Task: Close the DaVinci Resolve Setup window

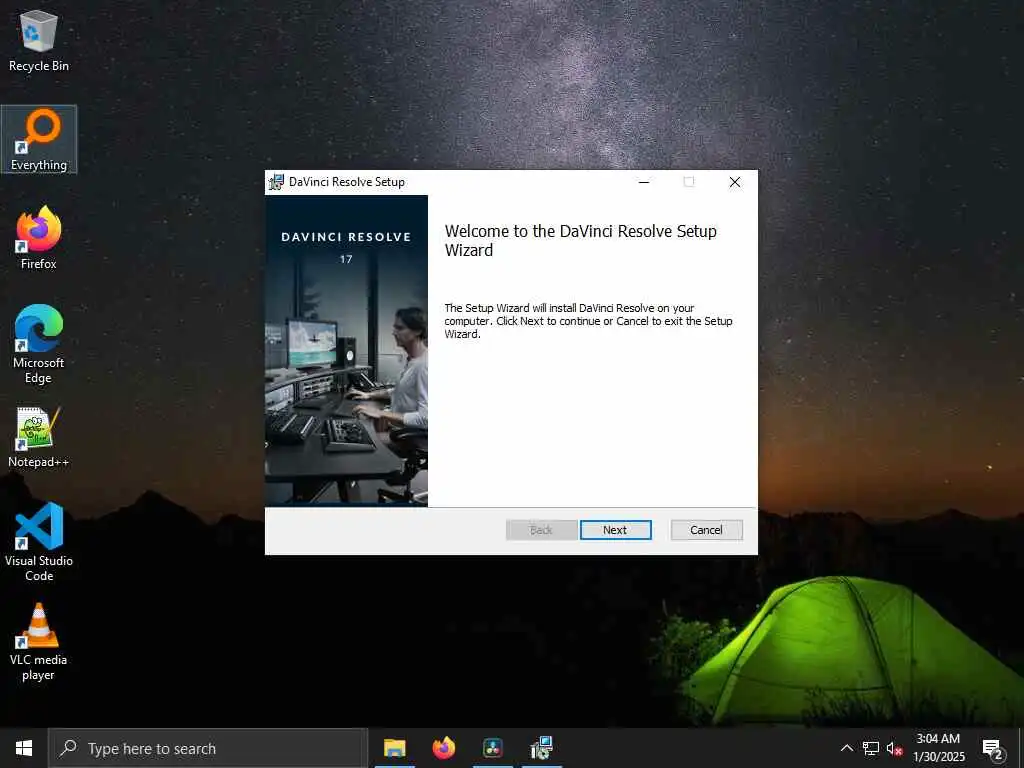Action: [x=735, y=182]
